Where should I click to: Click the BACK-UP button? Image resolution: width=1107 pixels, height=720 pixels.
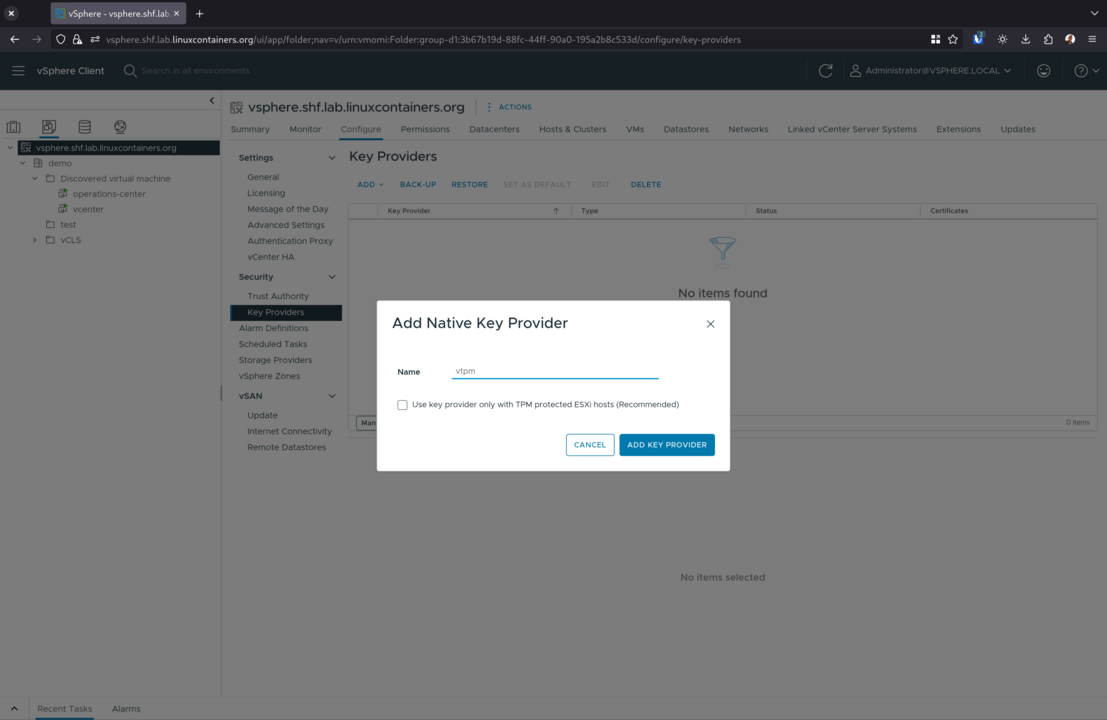[x=418, y=185]
